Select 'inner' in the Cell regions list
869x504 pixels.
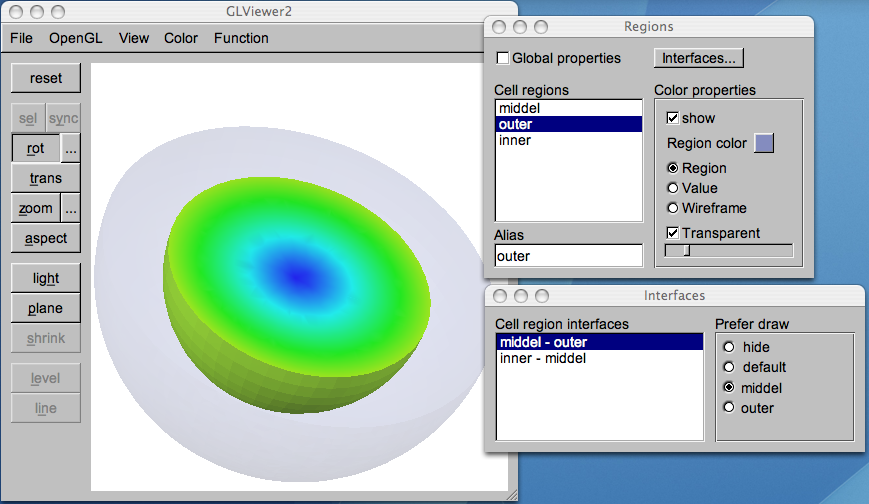569,140
